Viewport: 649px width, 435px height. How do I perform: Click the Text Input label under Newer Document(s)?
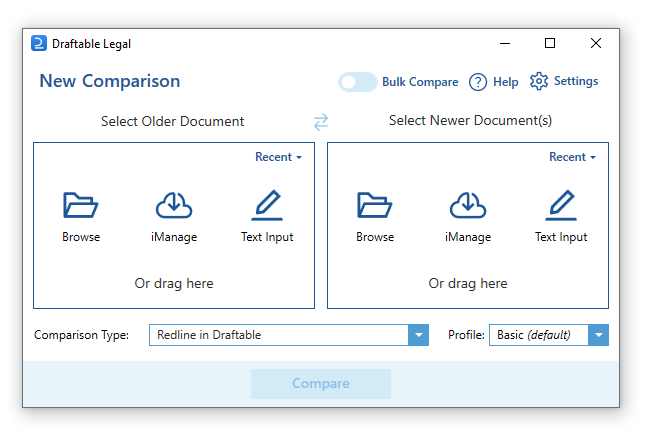[561, 237]
